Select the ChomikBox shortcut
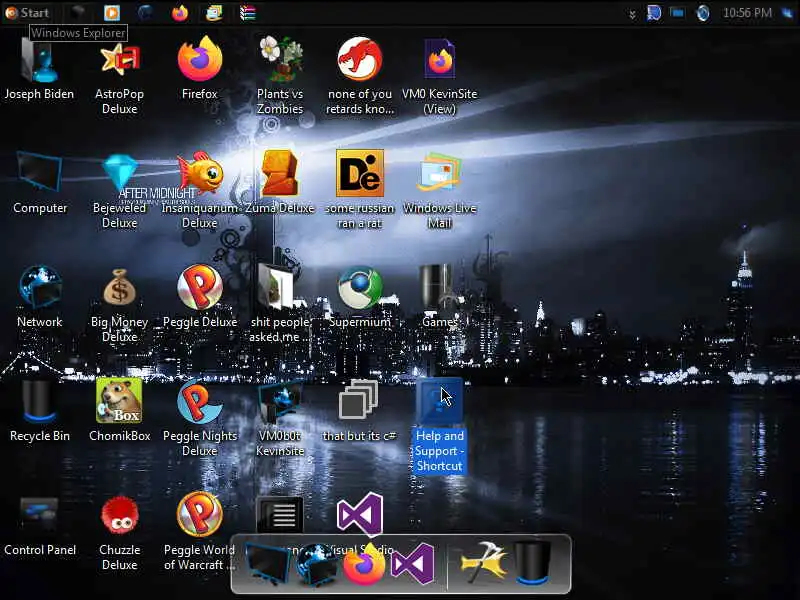 (x=119, y=410)
